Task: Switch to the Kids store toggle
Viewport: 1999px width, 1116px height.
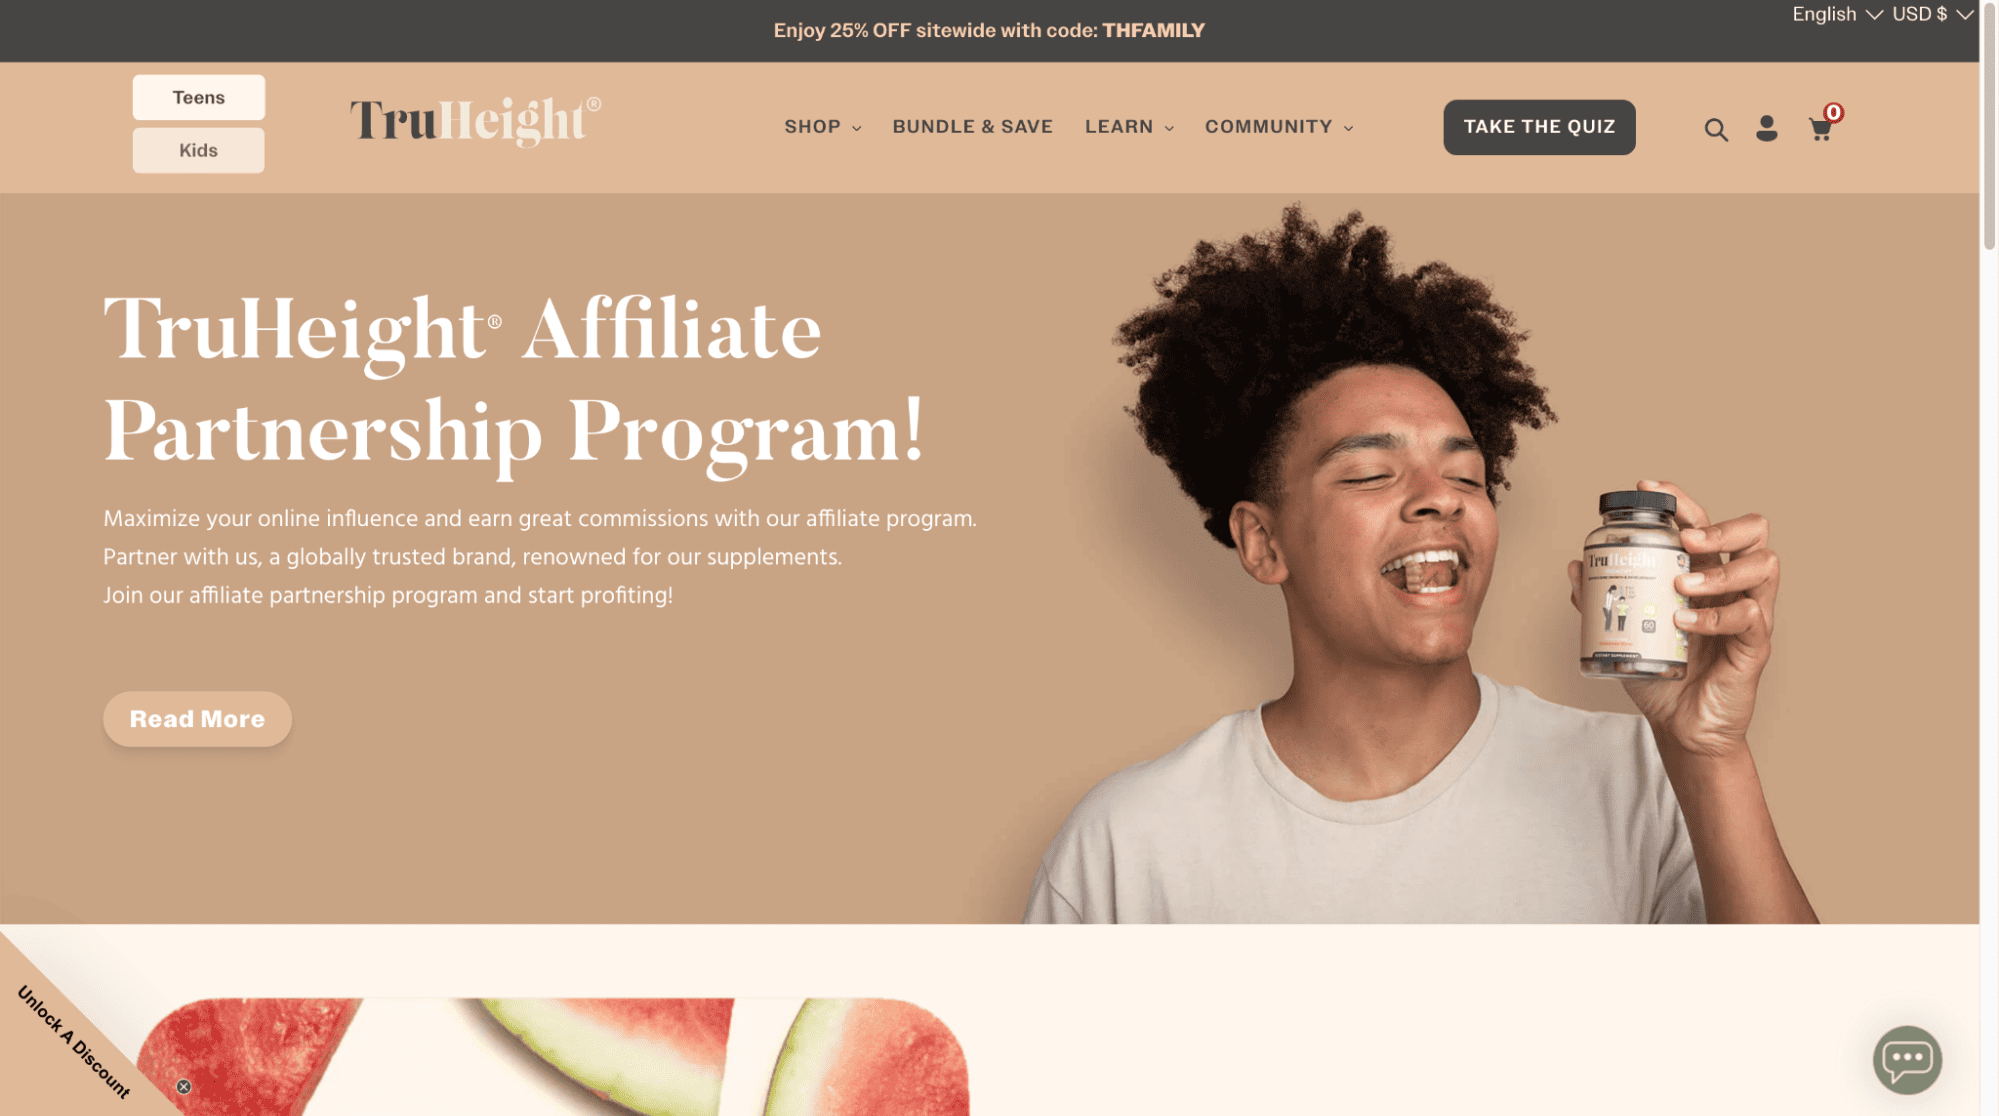Action: point(199,150)
